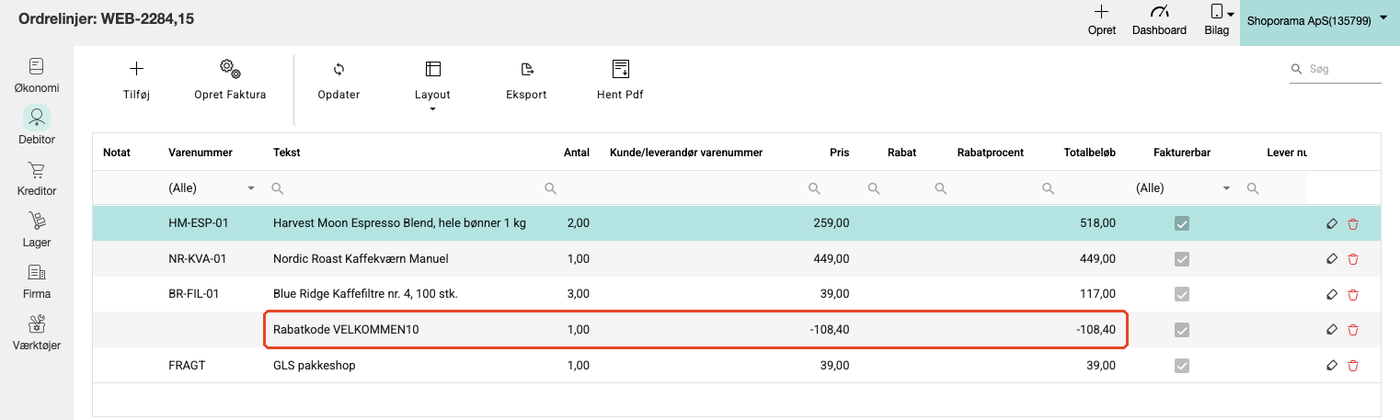Open the Økonomi sidebar section
The image size is (1400, 420).
tap(36, 75)
